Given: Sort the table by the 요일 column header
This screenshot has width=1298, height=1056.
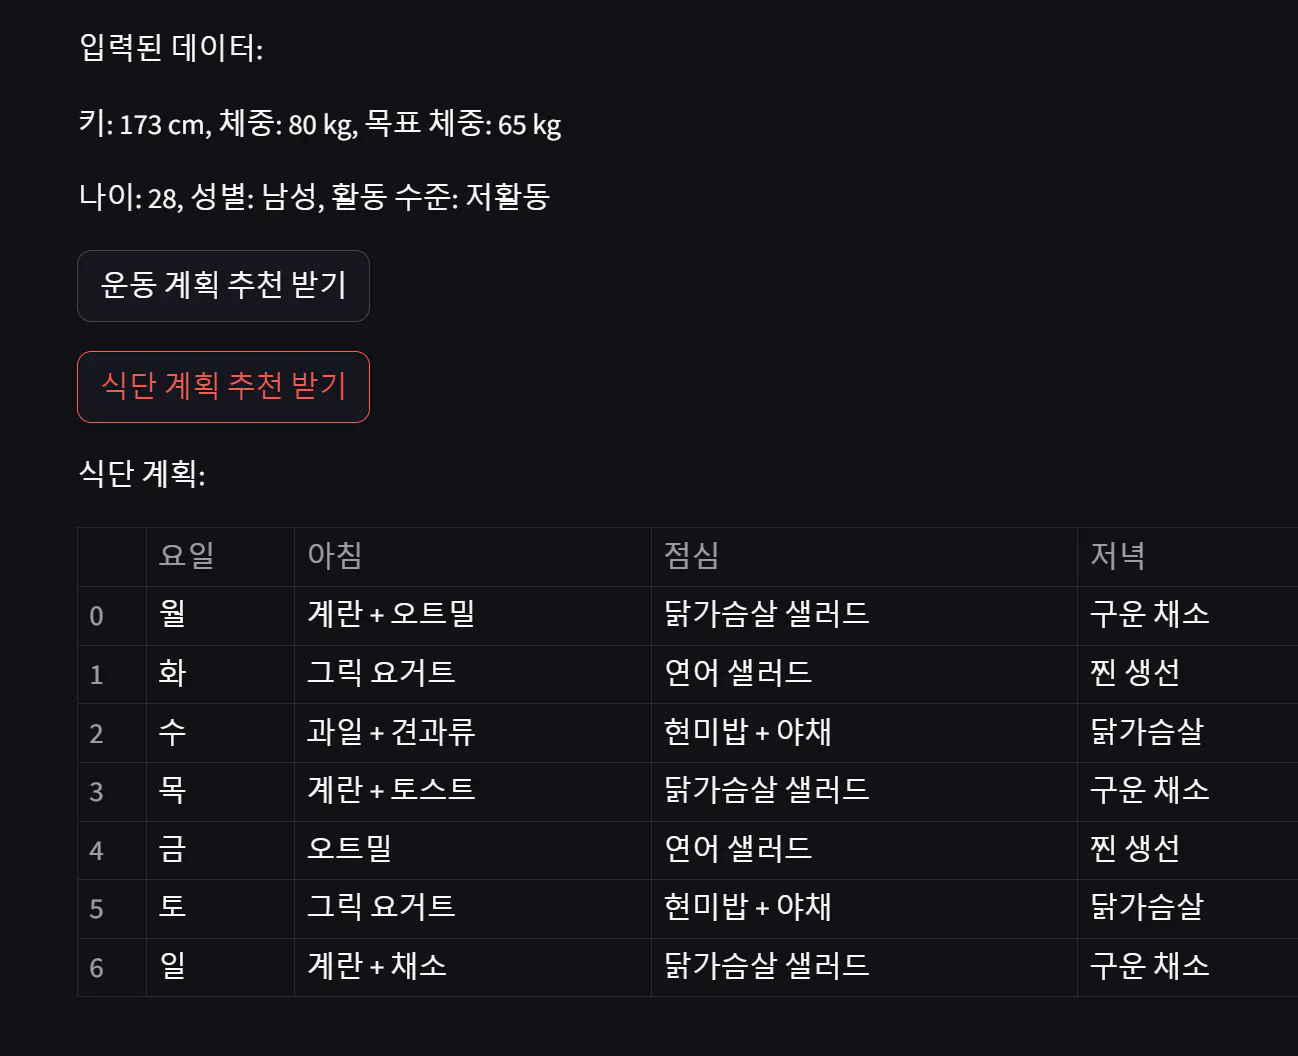Looking at the screenshot, I should [x=187, y=556].
